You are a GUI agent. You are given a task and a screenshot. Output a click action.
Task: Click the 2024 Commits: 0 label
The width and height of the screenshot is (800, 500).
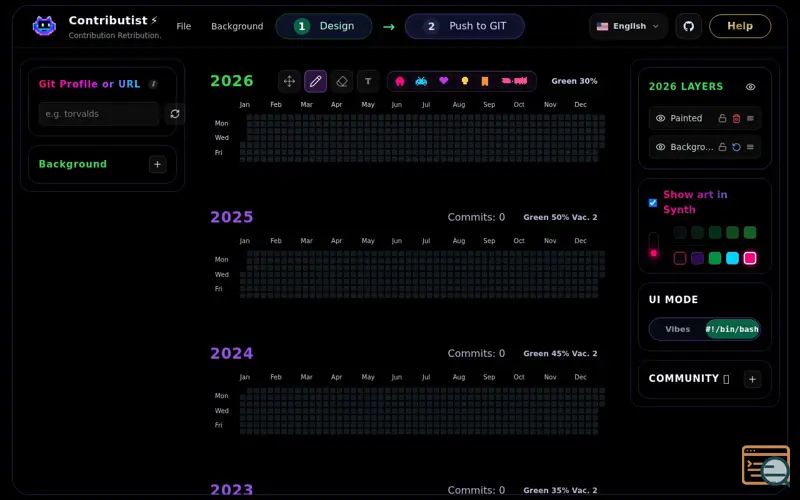click(477, 354)
